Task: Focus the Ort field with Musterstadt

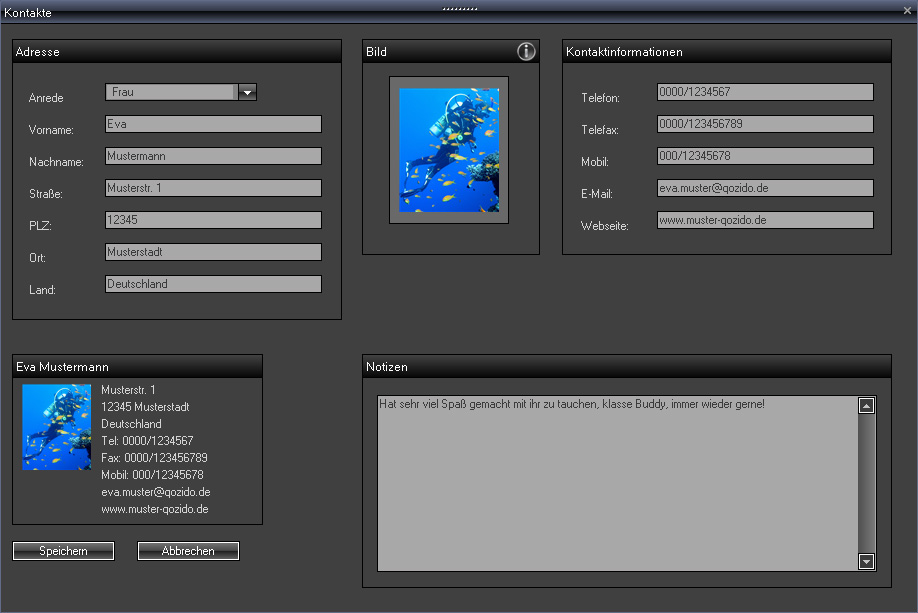Action: pyautogui.click(x=213, y=252)
